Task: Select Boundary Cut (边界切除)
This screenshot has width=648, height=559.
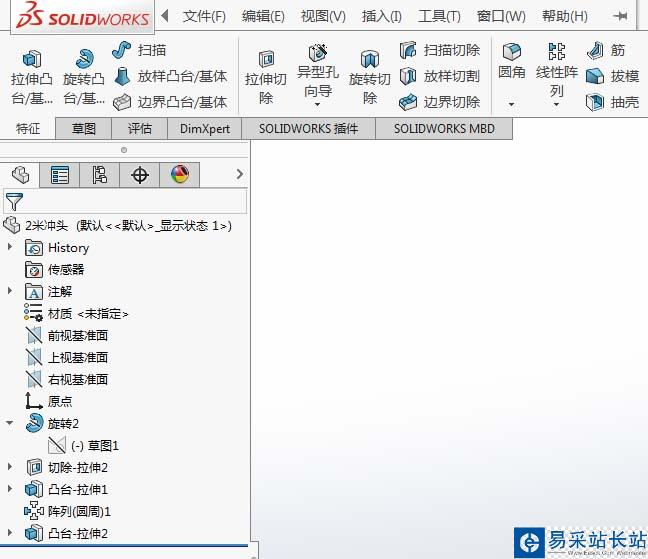Action: pos(440,102)
